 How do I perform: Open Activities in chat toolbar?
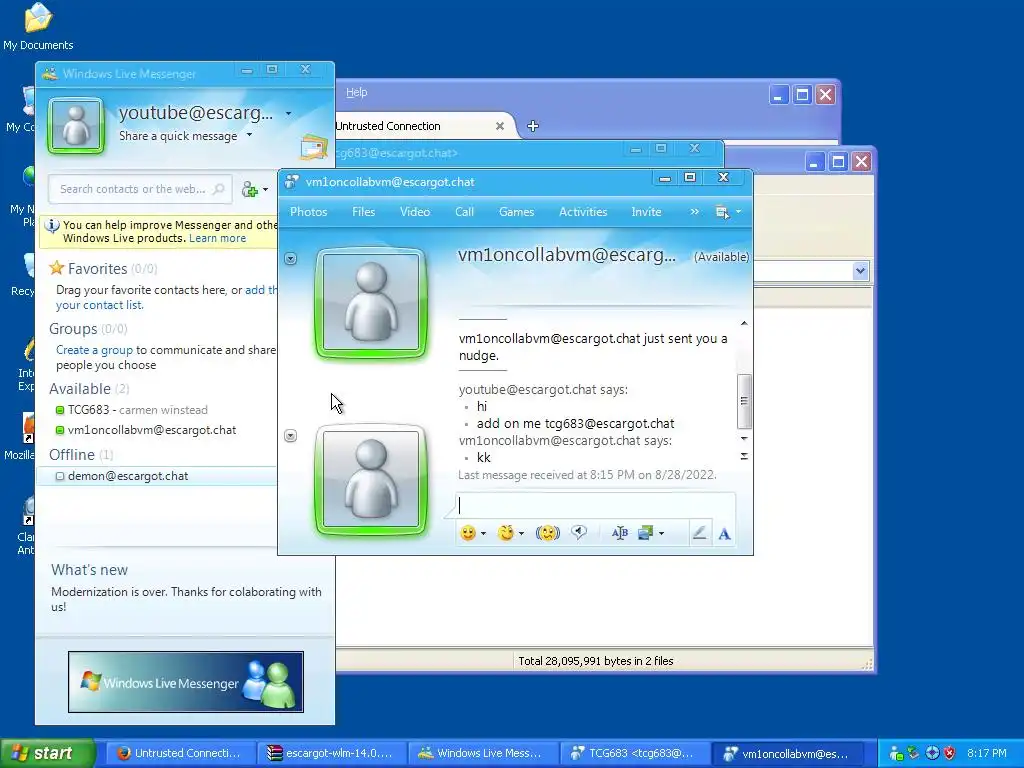click(583, 212)
